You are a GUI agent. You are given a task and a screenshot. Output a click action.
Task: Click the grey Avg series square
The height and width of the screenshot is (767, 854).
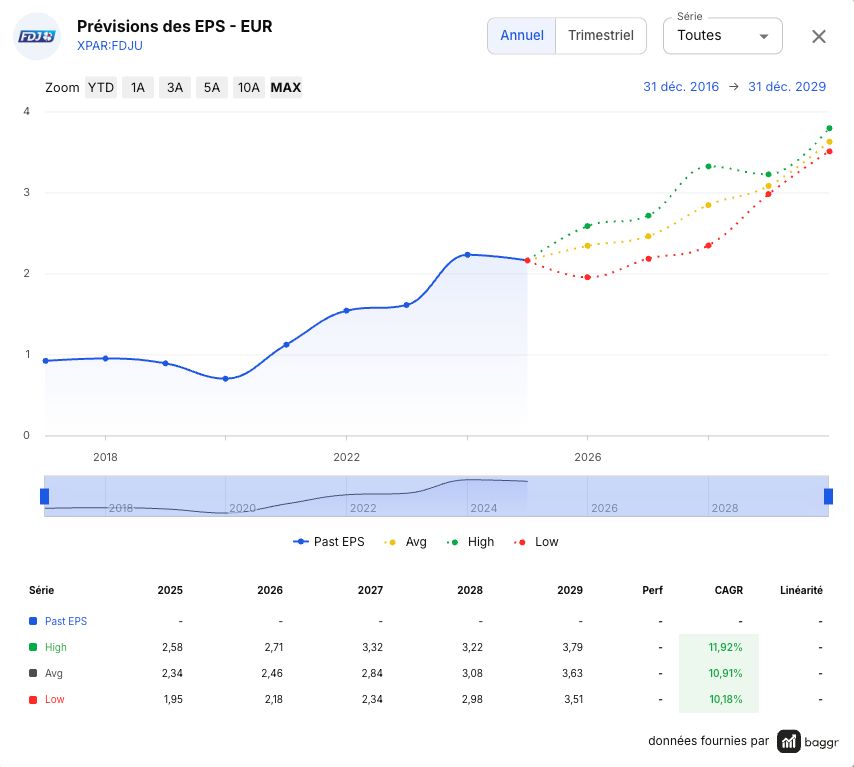coord(33,673)
